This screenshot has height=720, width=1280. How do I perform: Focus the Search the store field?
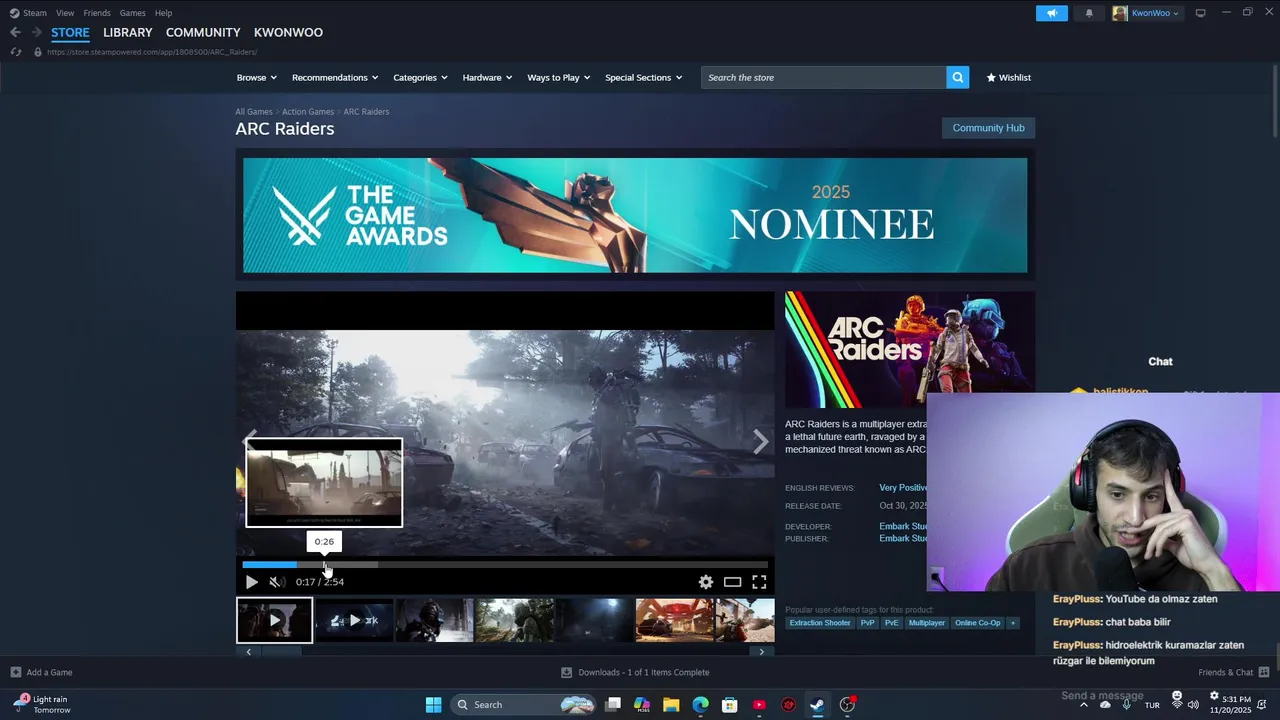tap(823, 77)
